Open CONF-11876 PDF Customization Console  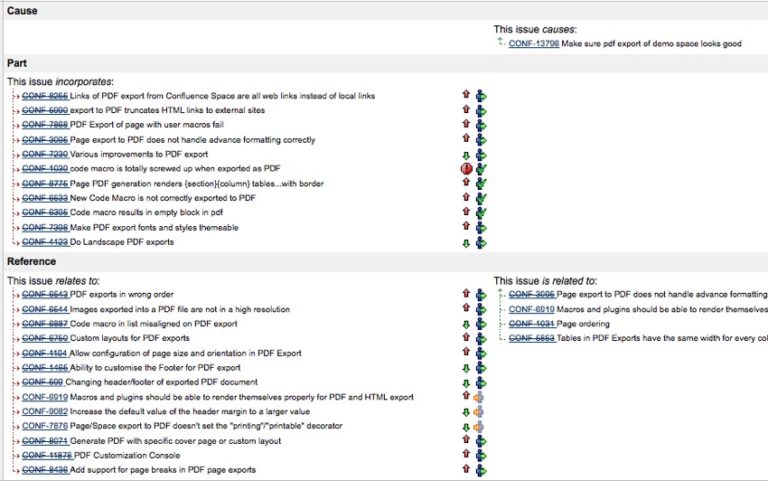click(x=47, y=456)
